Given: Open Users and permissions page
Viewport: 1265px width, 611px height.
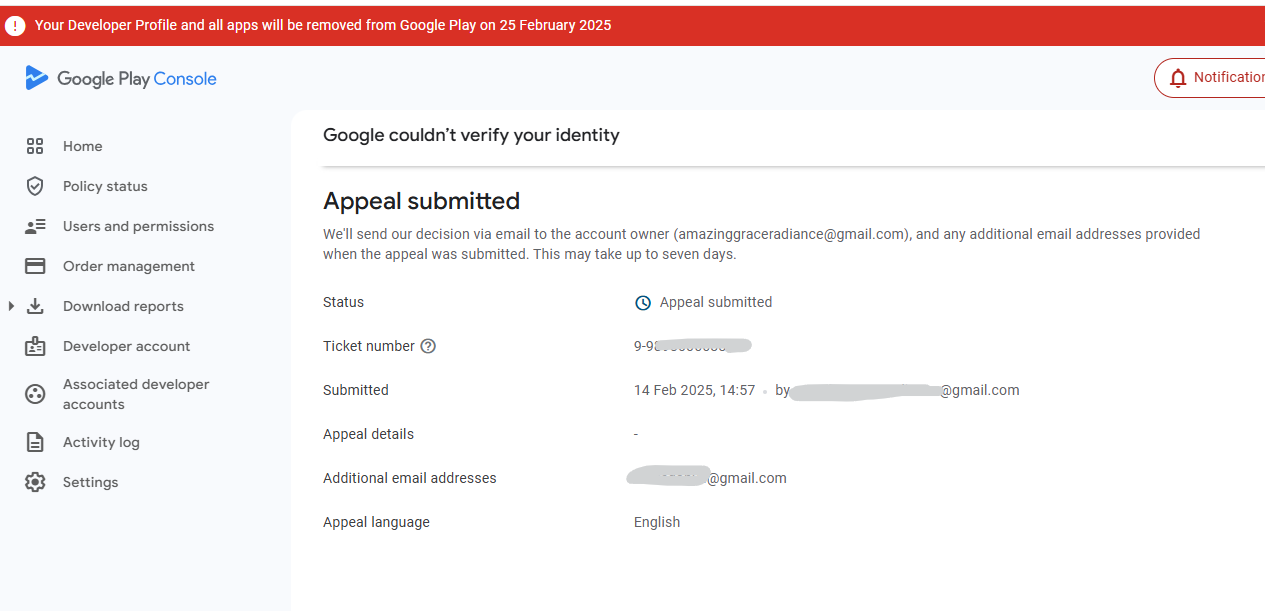Looking at the screenshot, I should 138,226.
